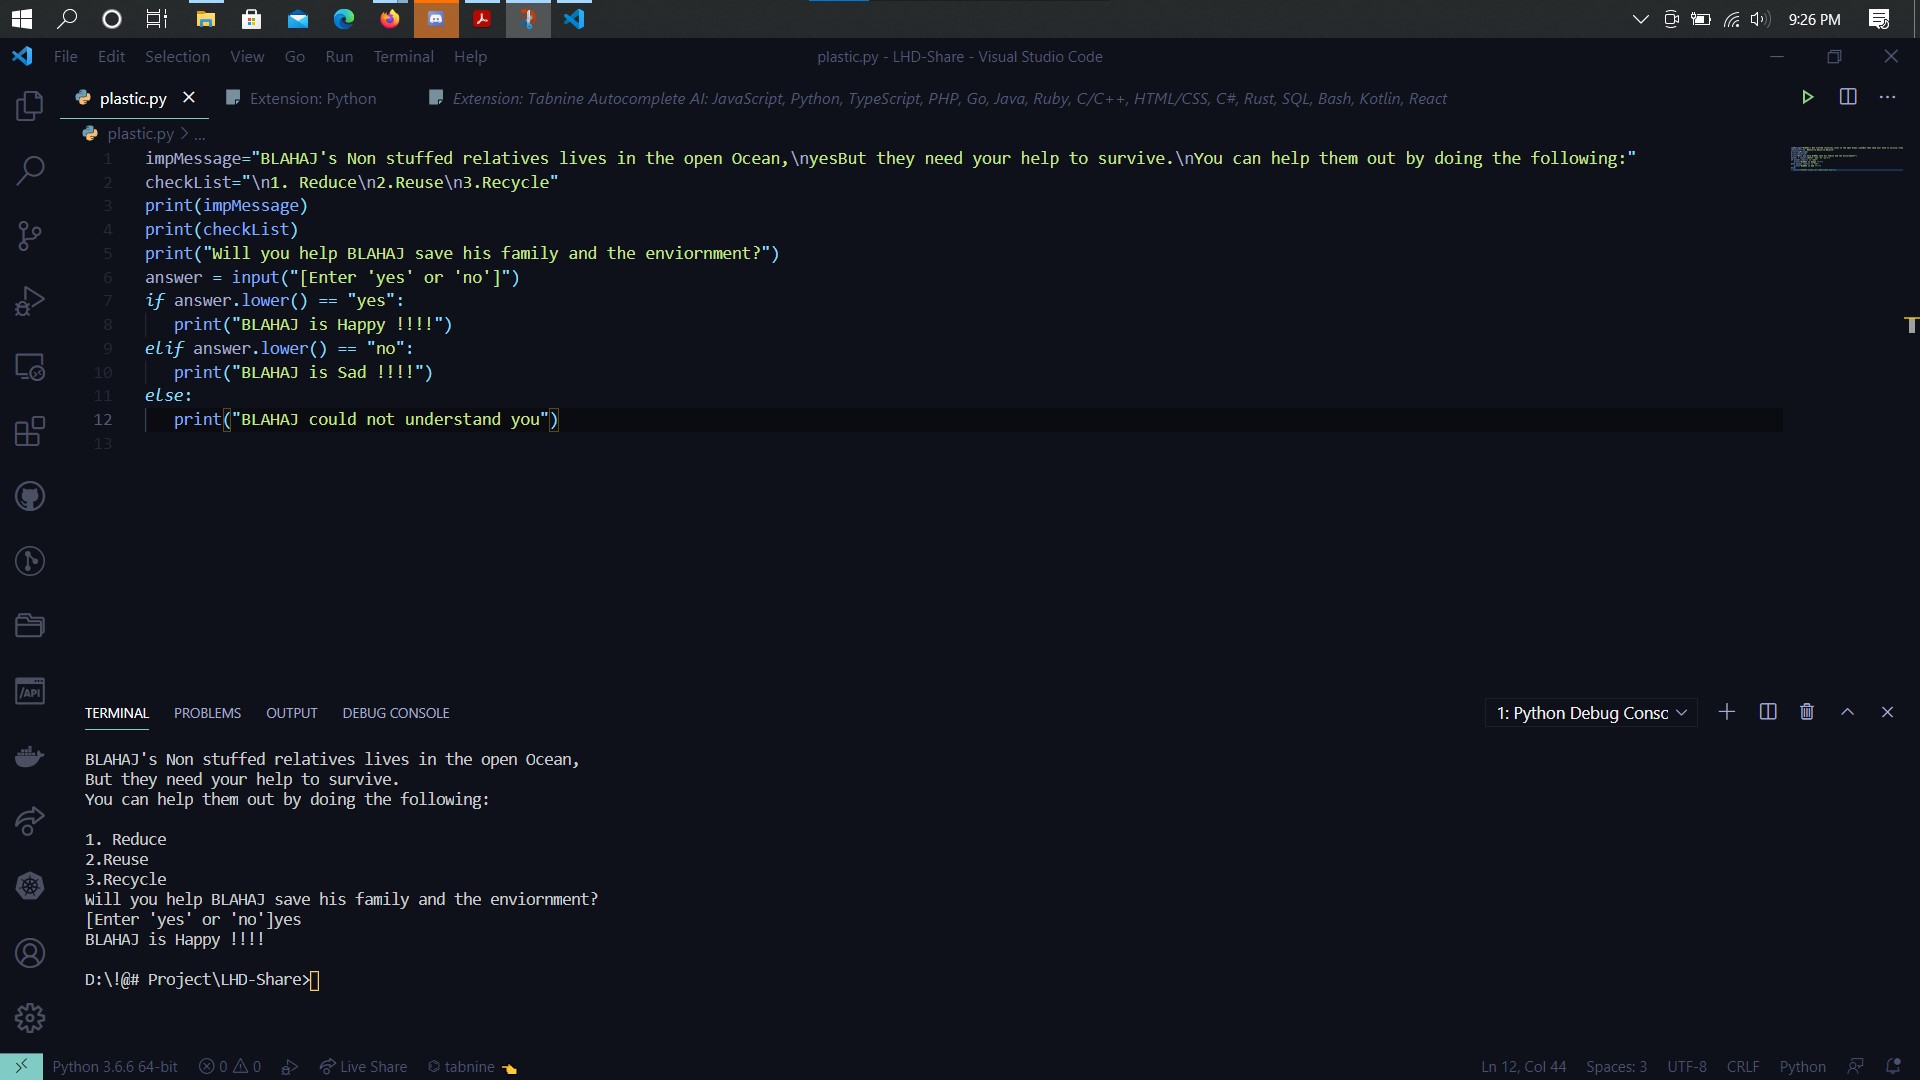Open the Docker sidebar view
Viewport: 1920px width, 1080px height.
pos(30,757)
